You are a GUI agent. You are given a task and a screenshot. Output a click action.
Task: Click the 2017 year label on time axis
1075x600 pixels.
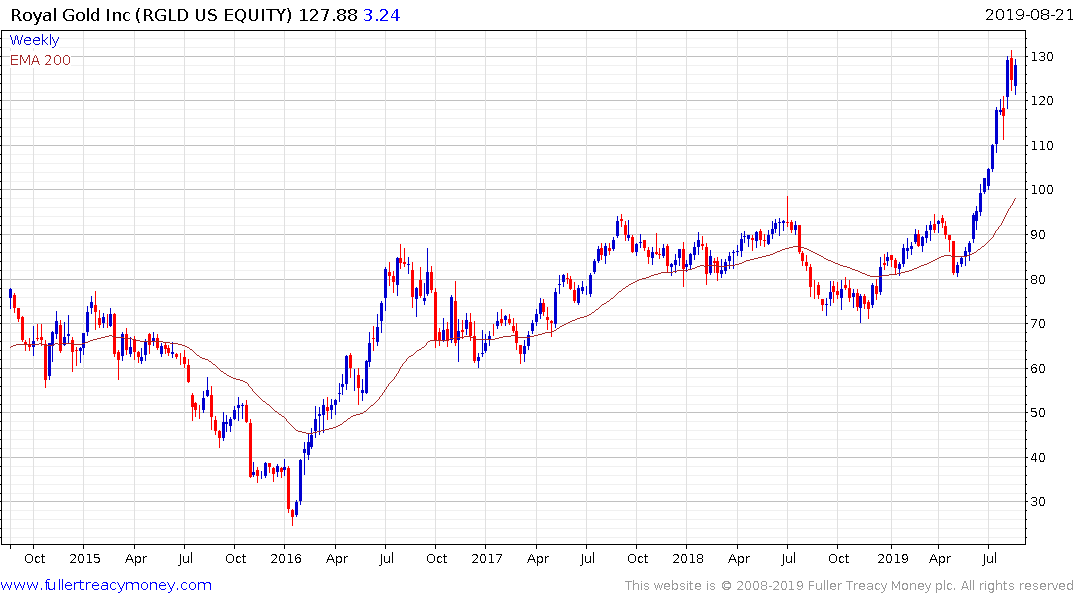[x=487, y=558]
